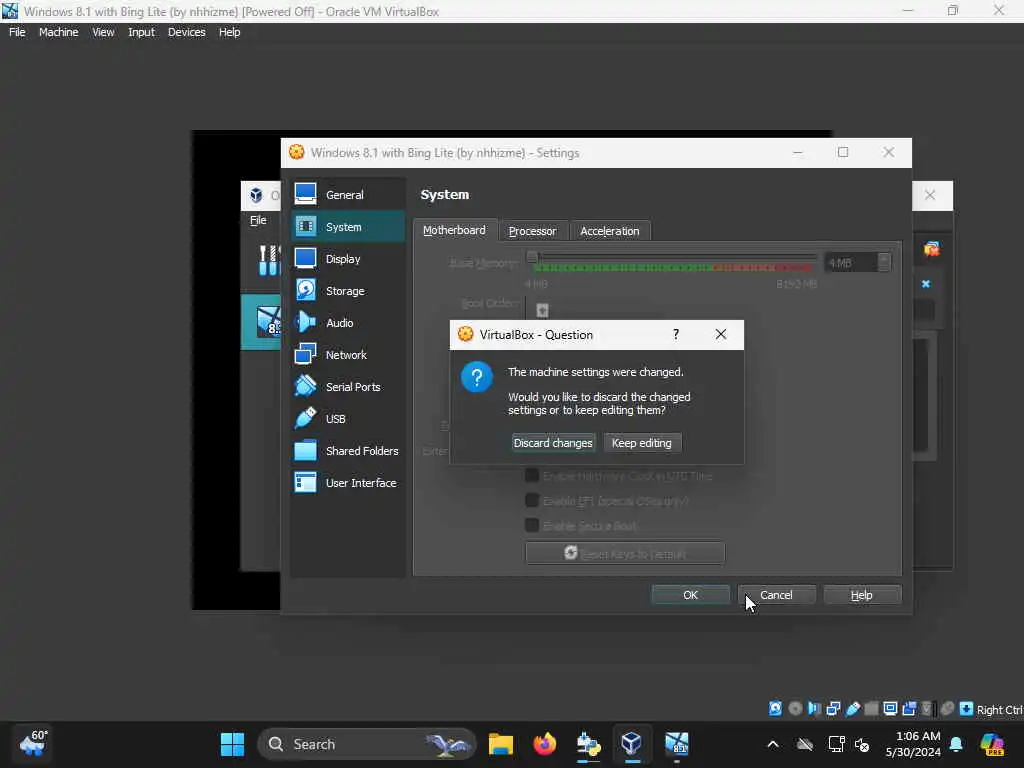1024x768 pixels.
Task: Show hidden system tray icons
Action: coord(773,744)
